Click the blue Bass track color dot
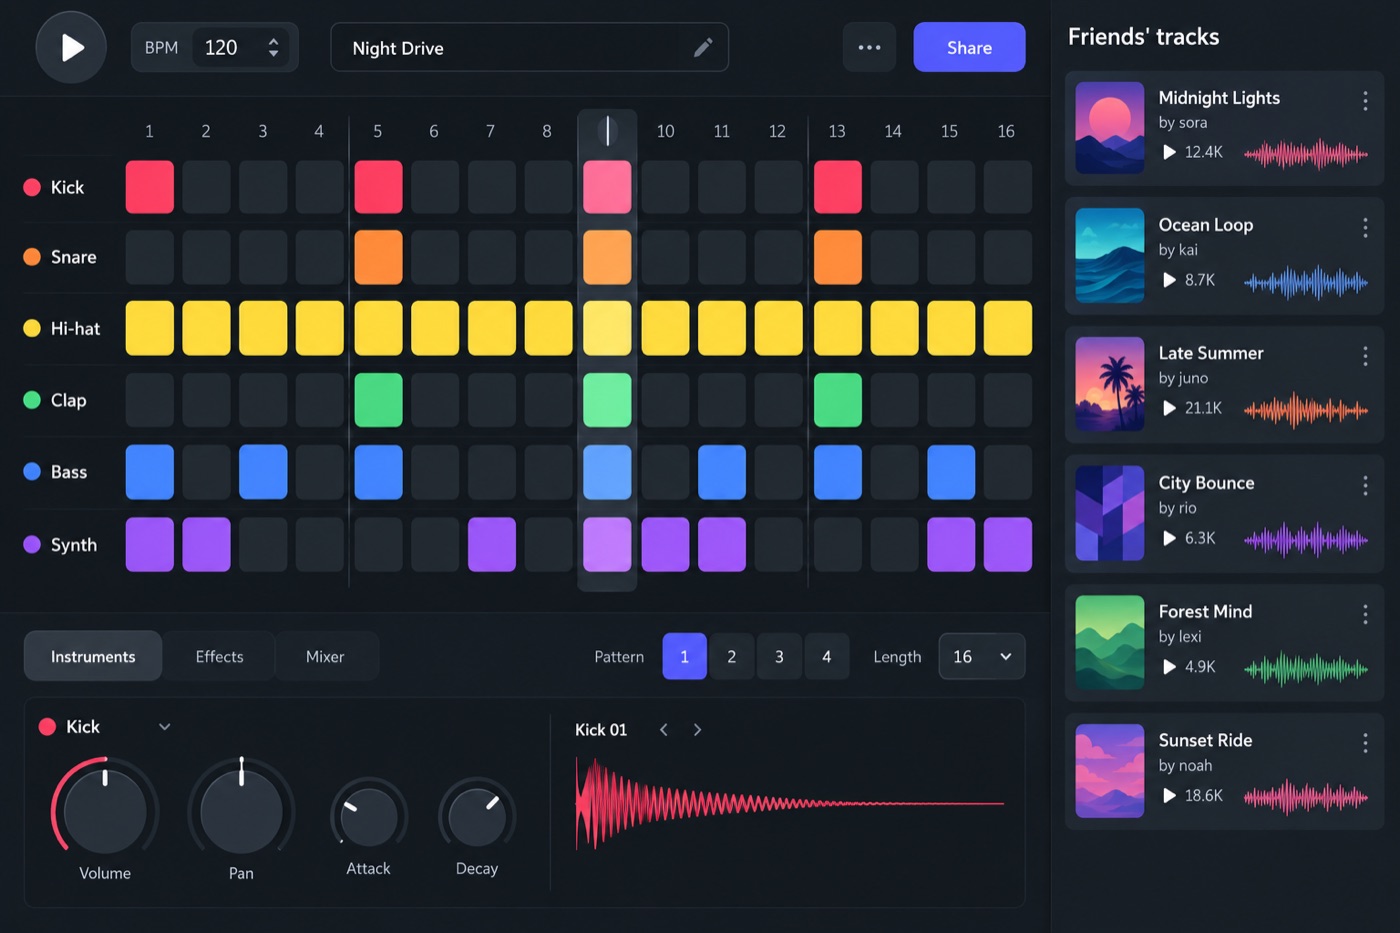 pyautogui.click(x=32, y=472)
